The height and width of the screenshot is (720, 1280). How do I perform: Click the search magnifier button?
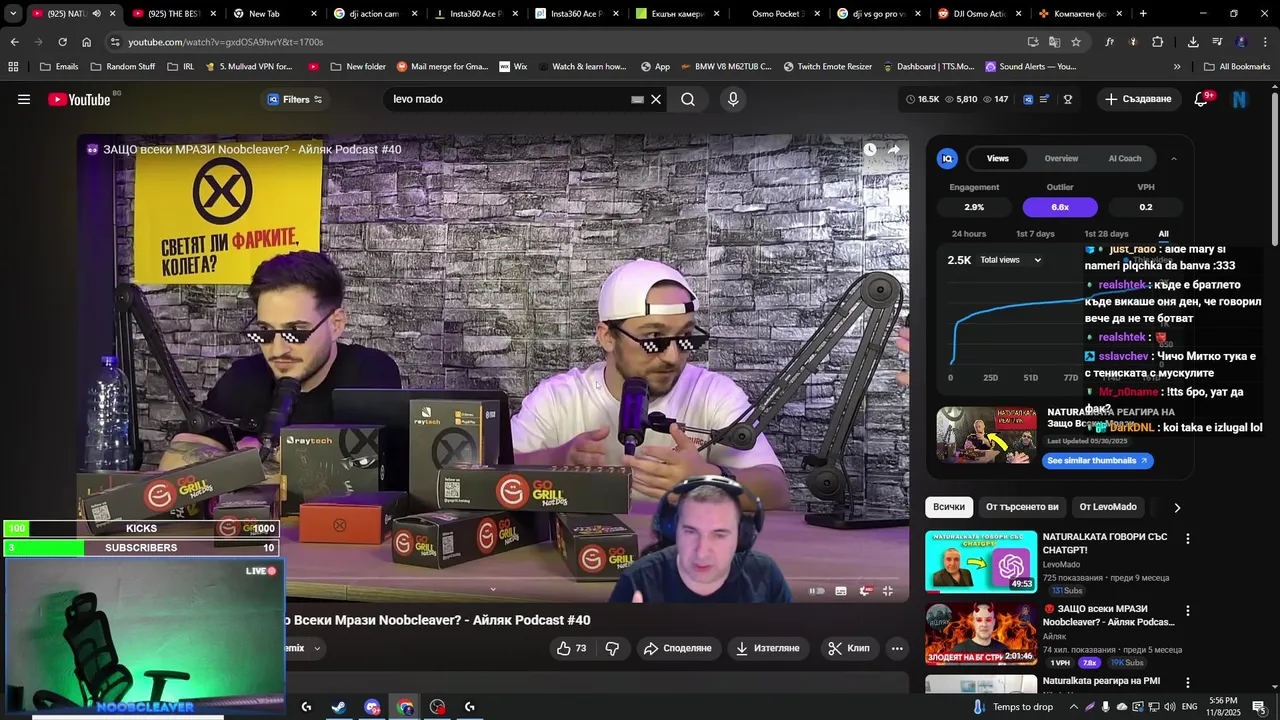pyautogui.click(x=688, y=99)
